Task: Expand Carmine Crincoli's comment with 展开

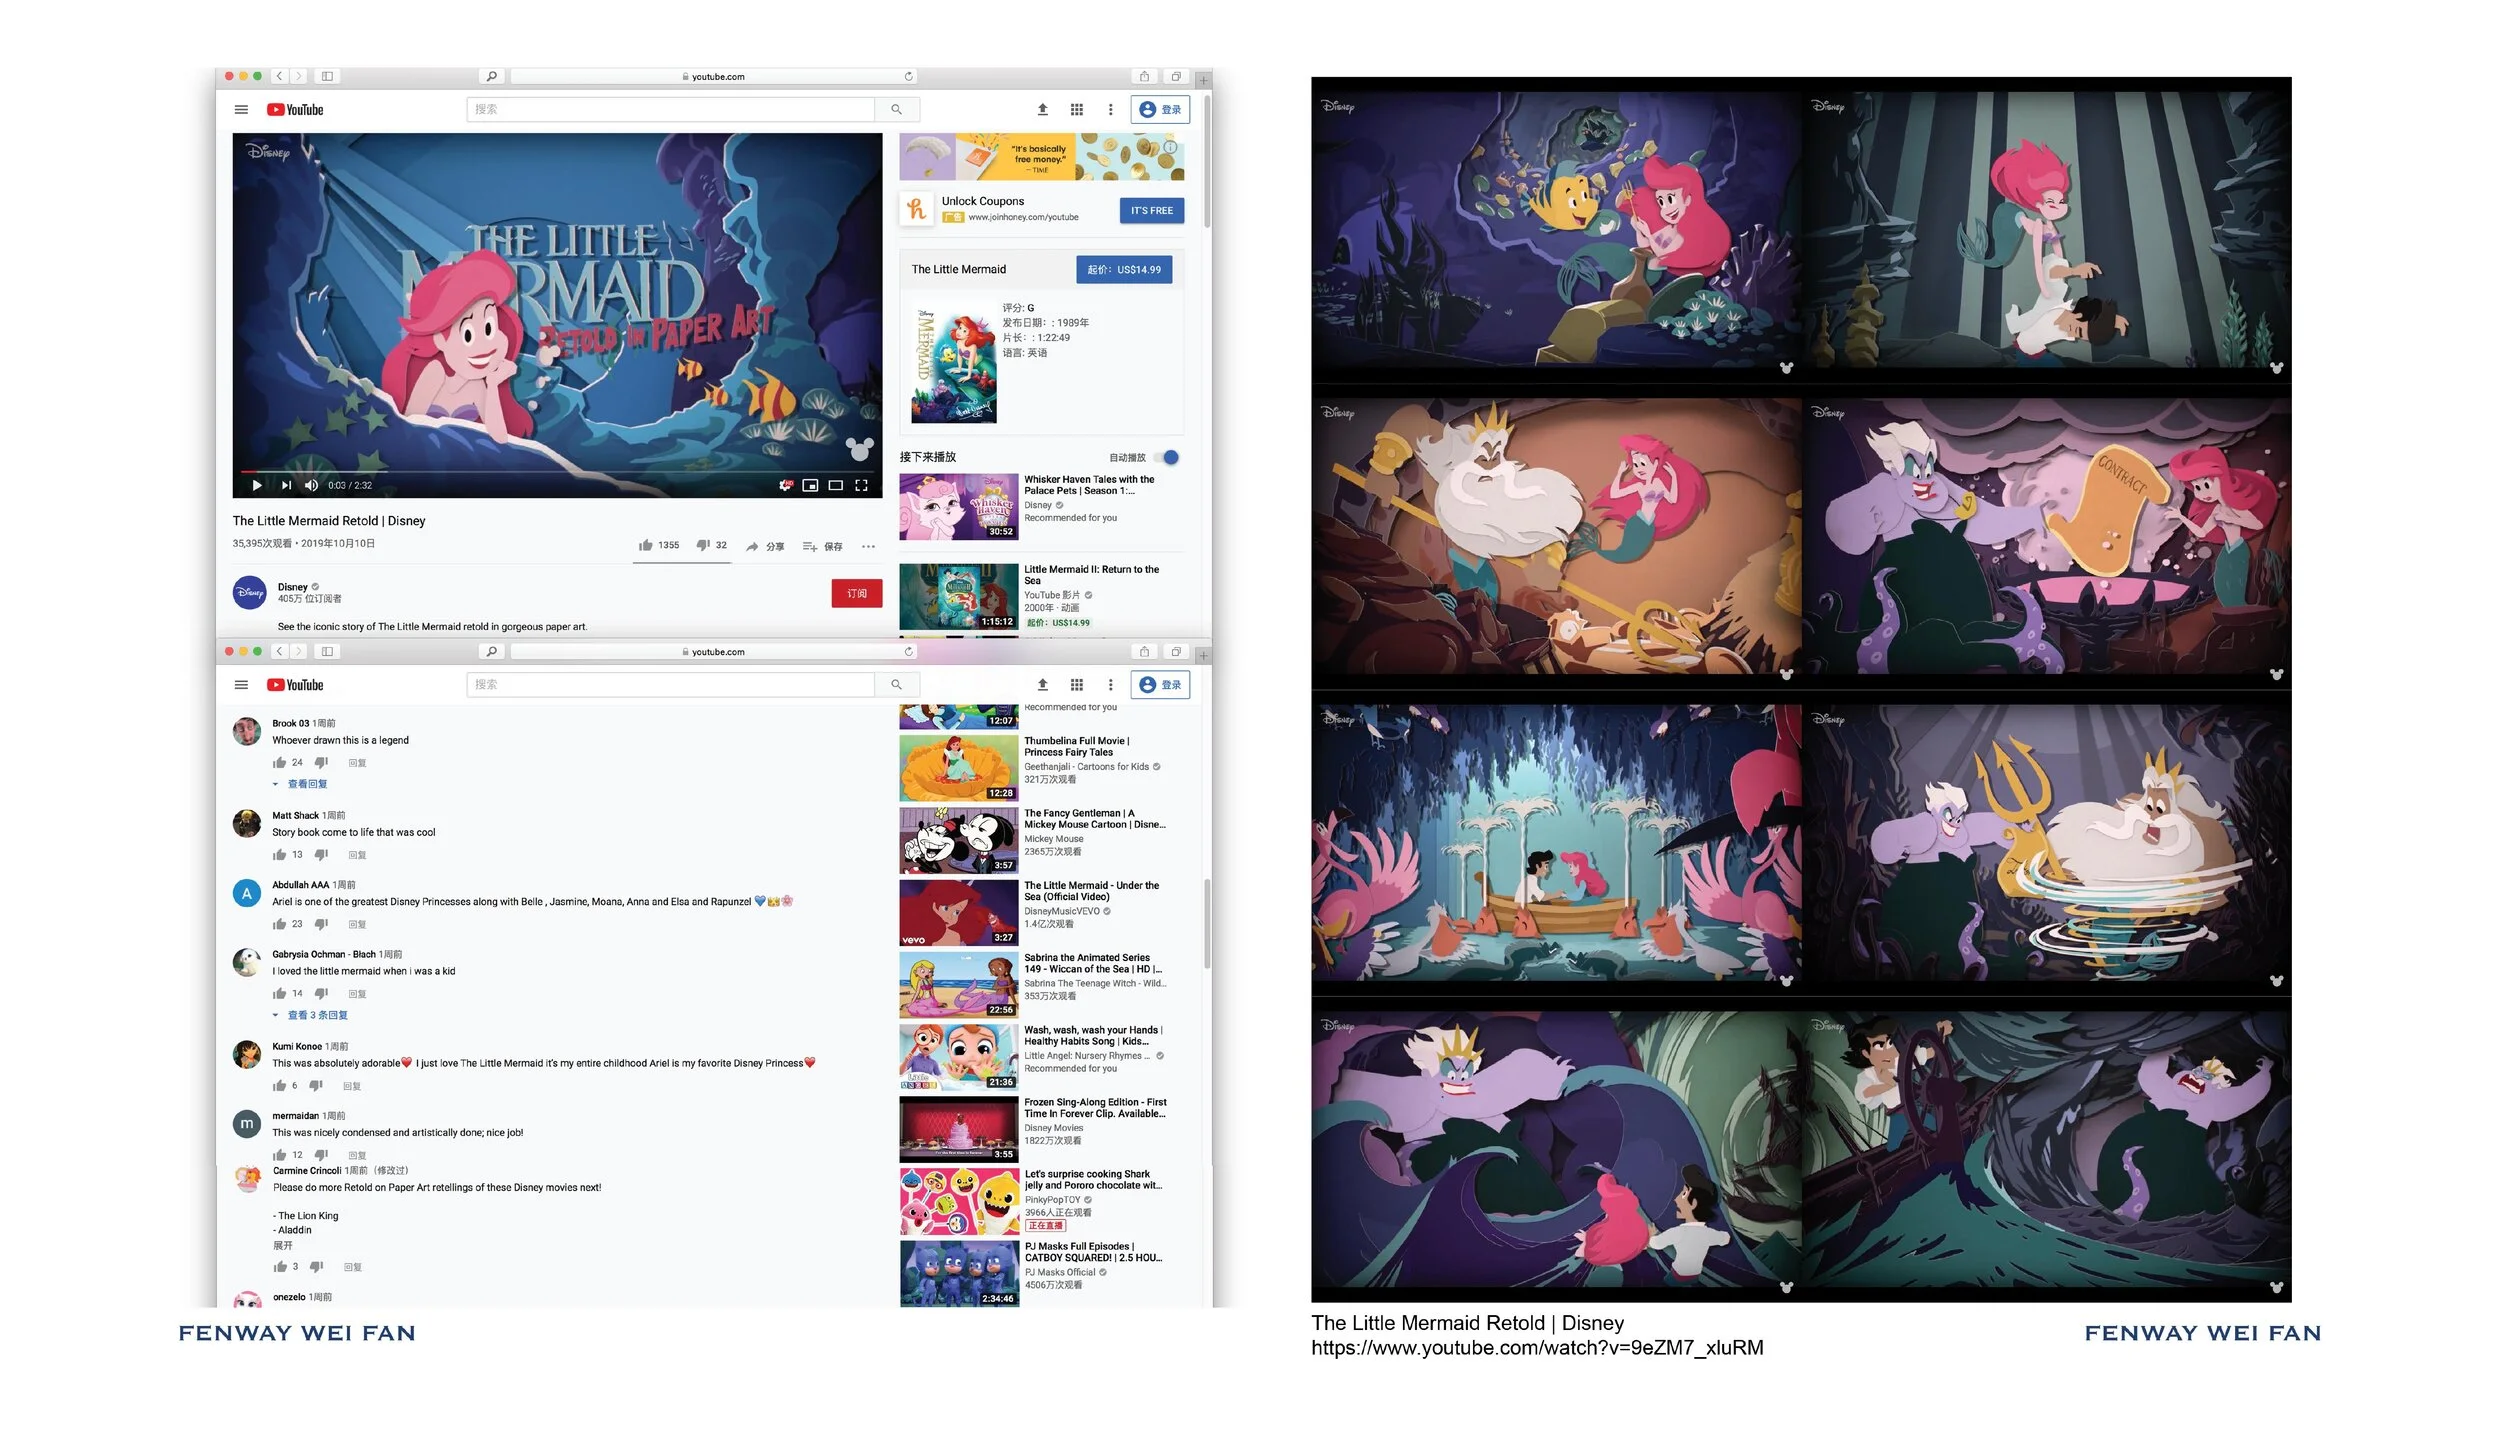Action: (x=283, y=1246)
